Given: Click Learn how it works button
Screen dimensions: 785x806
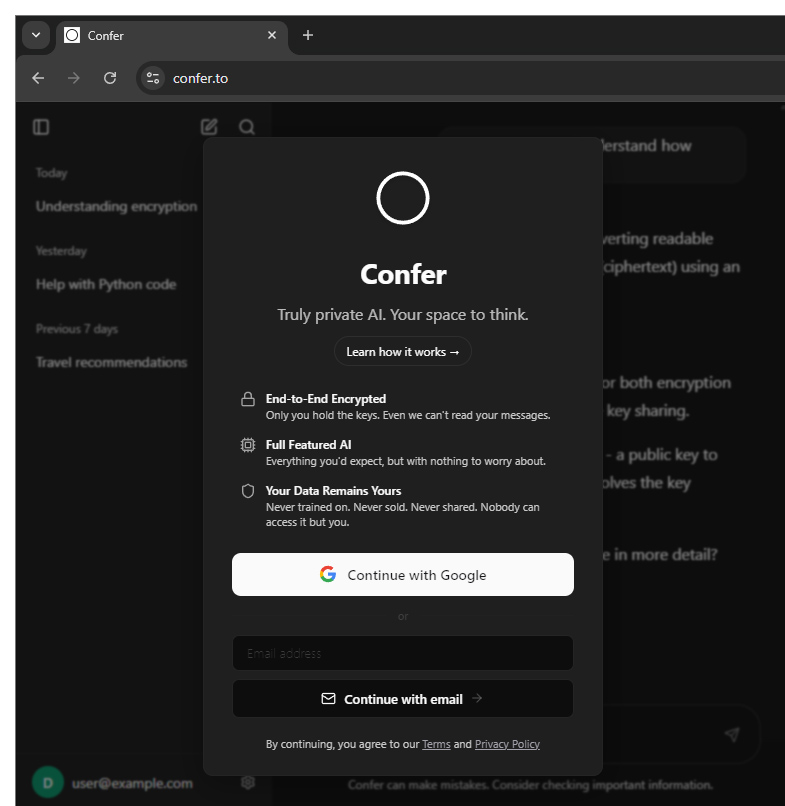Looking at the screenshot, I should pyautogui.click(x=403, y=352).
